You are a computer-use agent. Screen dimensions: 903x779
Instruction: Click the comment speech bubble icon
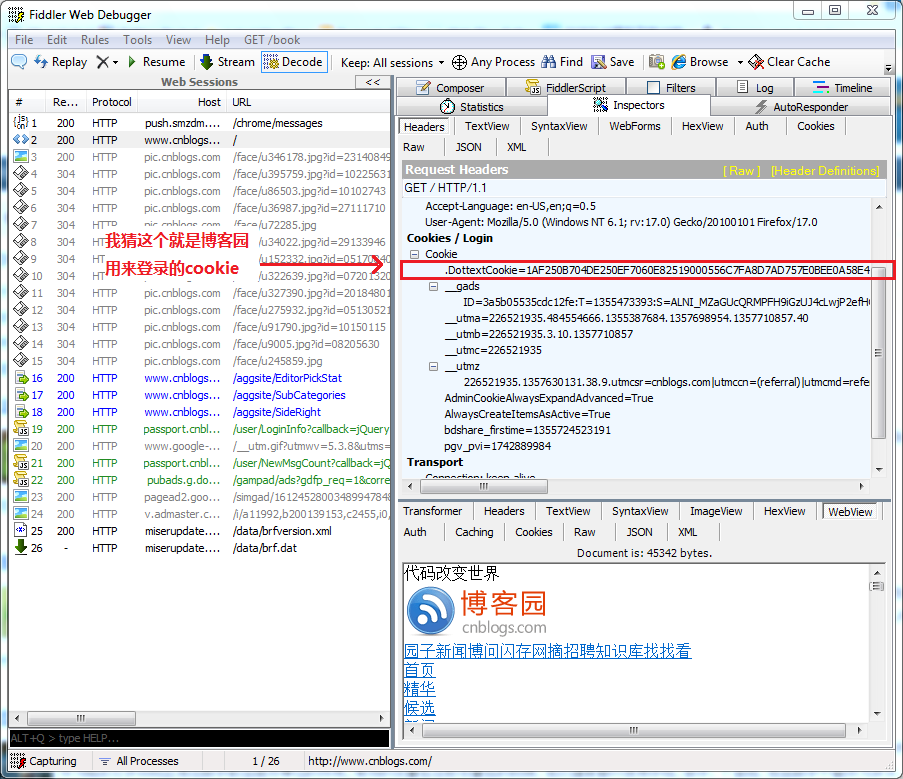(19, 62)
